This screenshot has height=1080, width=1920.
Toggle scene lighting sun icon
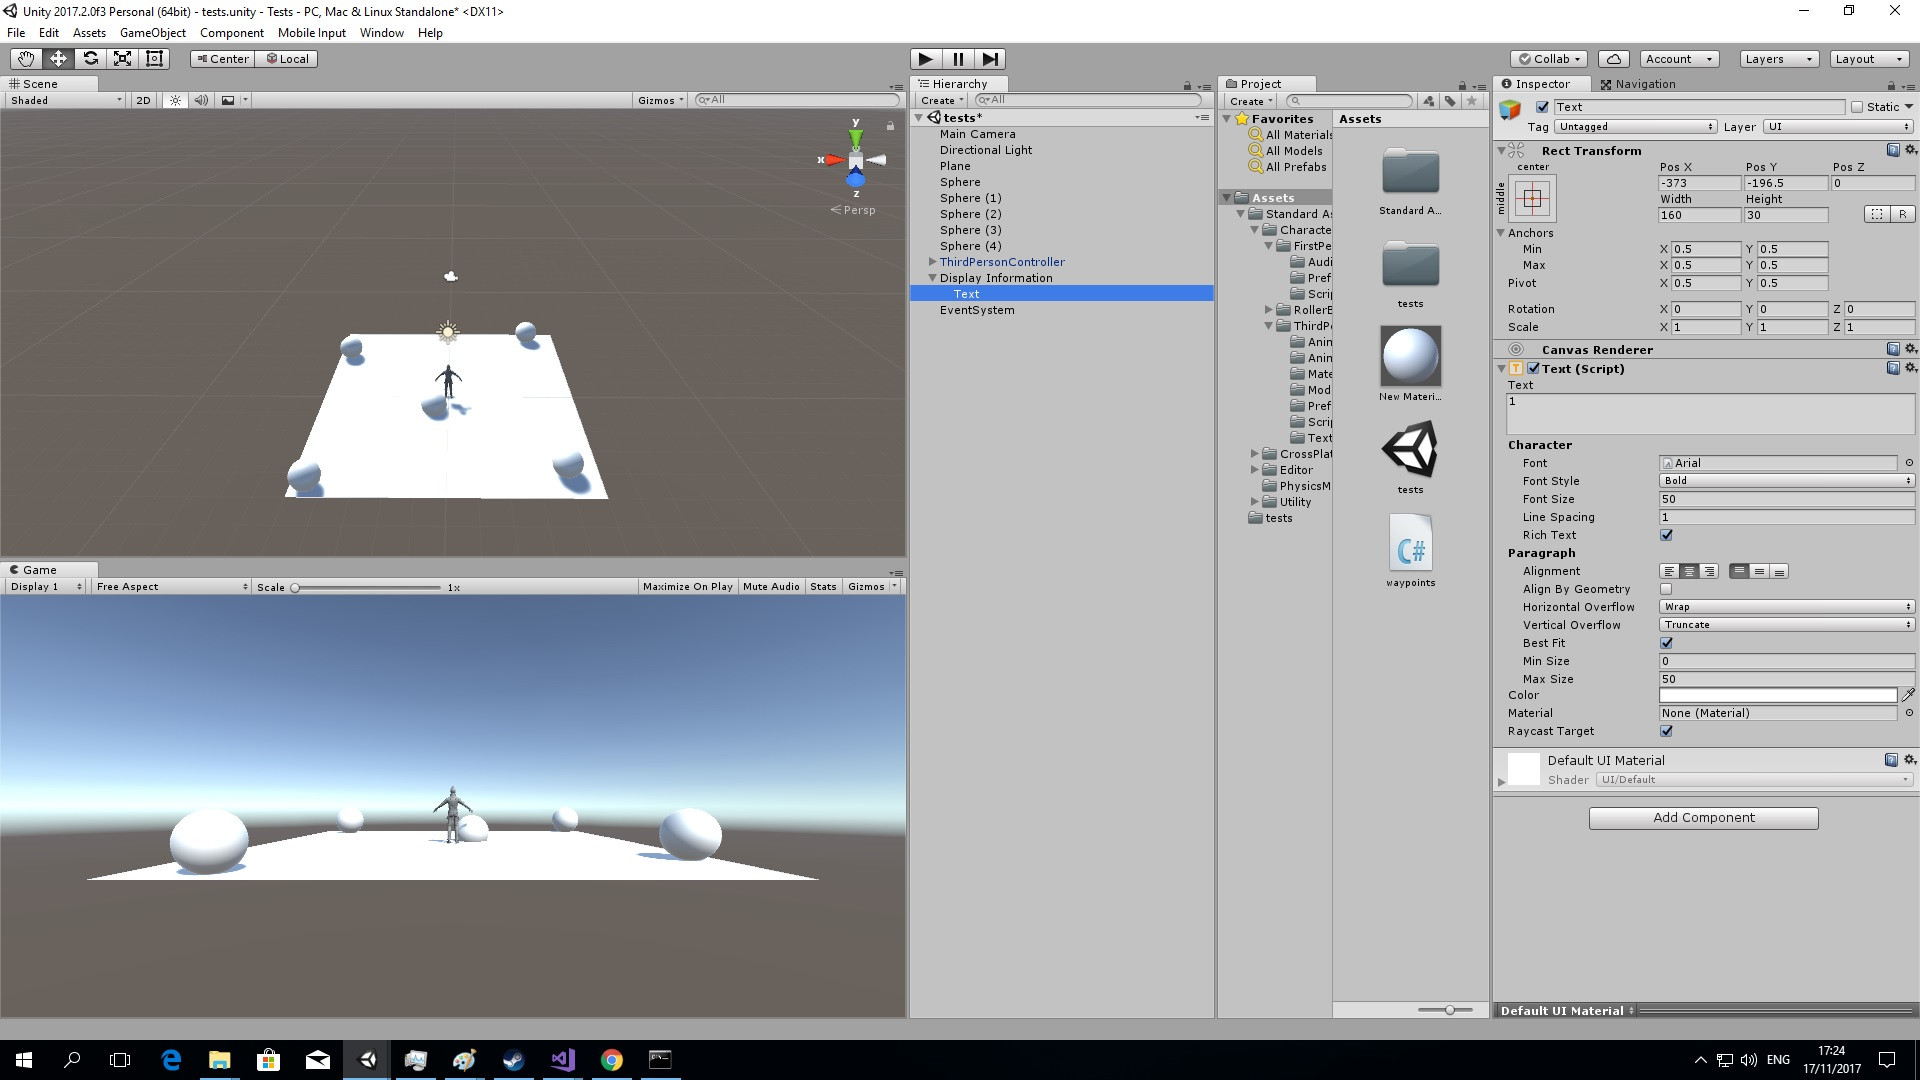[176, 100]
